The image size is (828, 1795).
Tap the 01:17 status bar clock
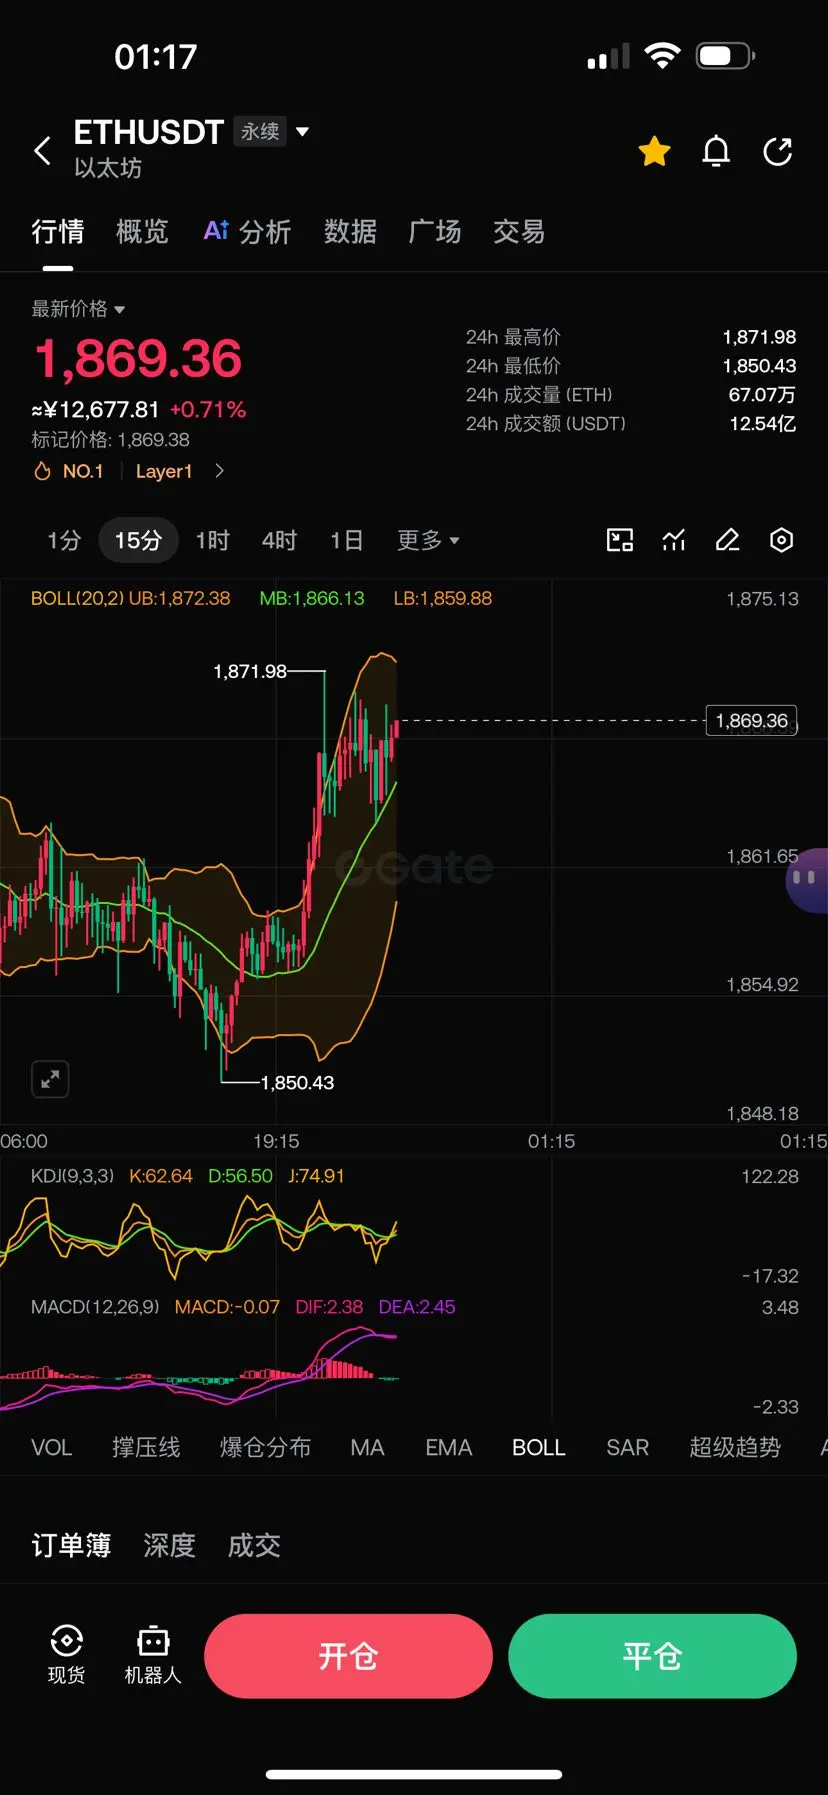(x=156, y=57)
